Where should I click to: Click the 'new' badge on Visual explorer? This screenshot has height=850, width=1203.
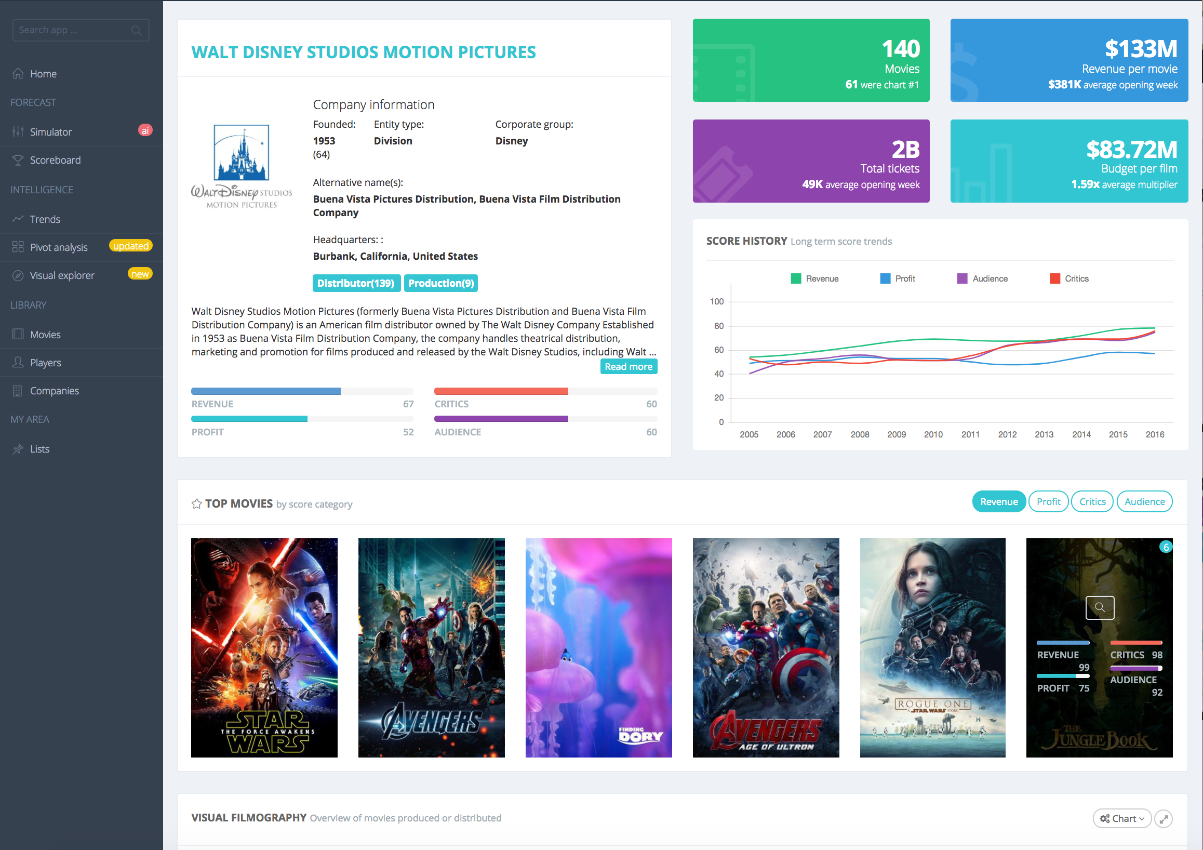click(x=140, y=273)
